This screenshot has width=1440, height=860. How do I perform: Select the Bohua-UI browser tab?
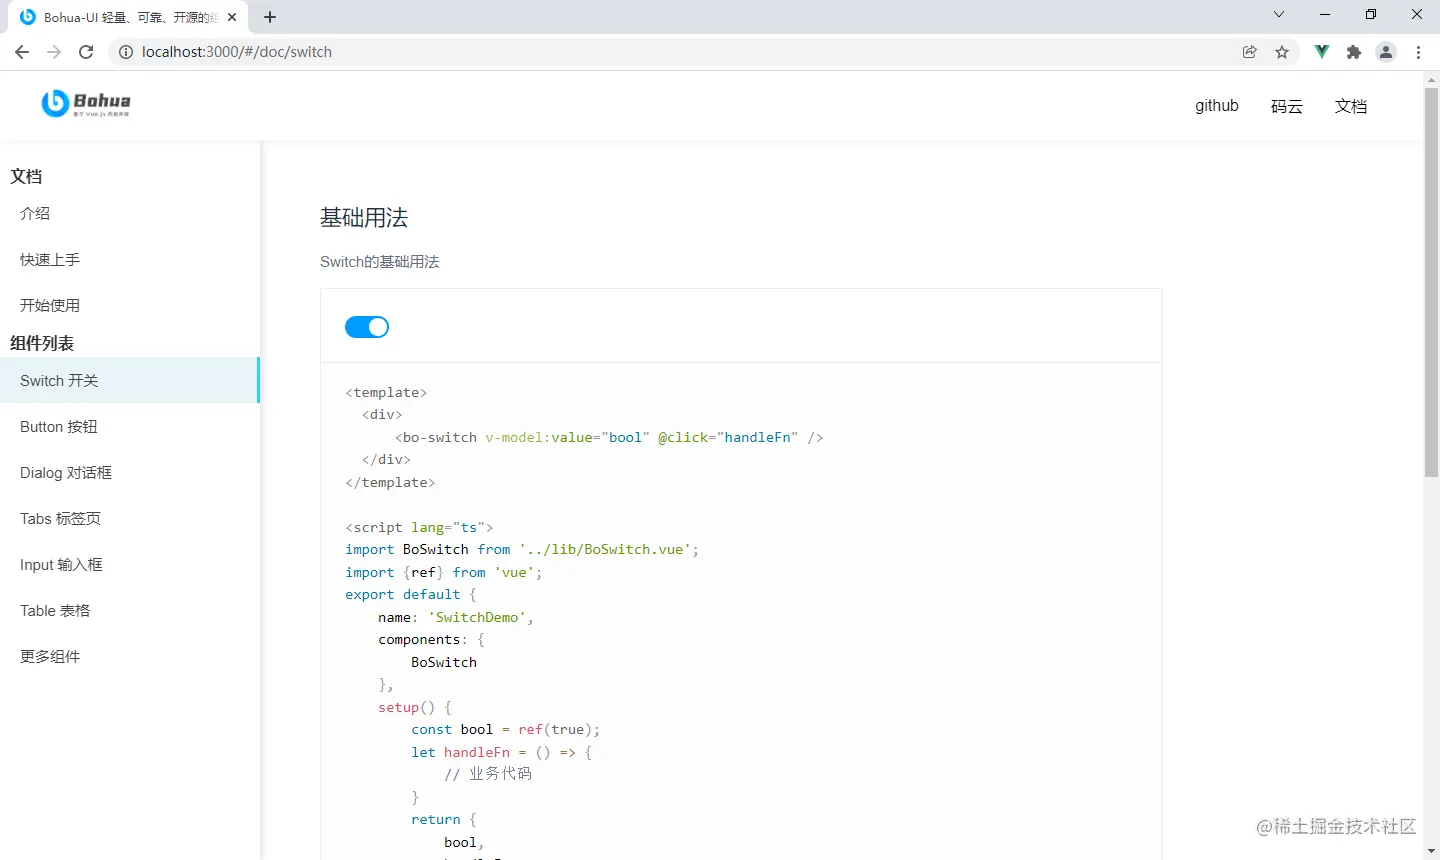128,17
